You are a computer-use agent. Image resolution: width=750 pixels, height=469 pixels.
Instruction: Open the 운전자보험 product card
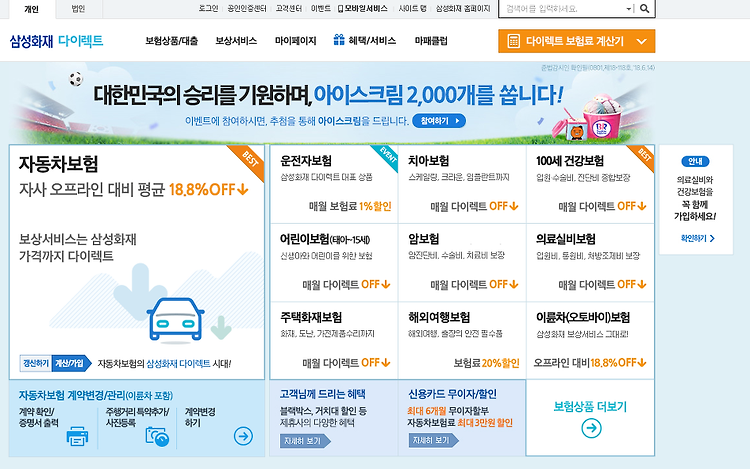click(x=334, y=184)
